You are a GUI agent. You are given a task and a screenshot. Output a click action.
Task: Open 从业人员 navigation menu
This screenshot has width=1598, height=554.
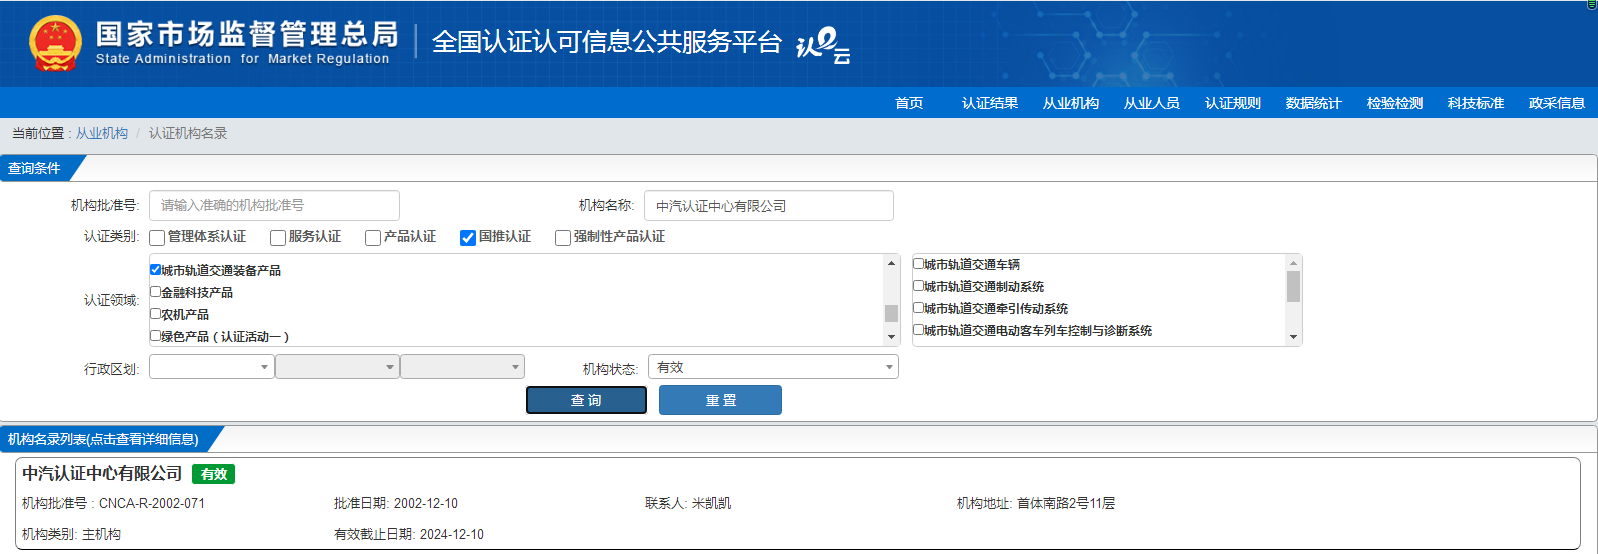1152,103
